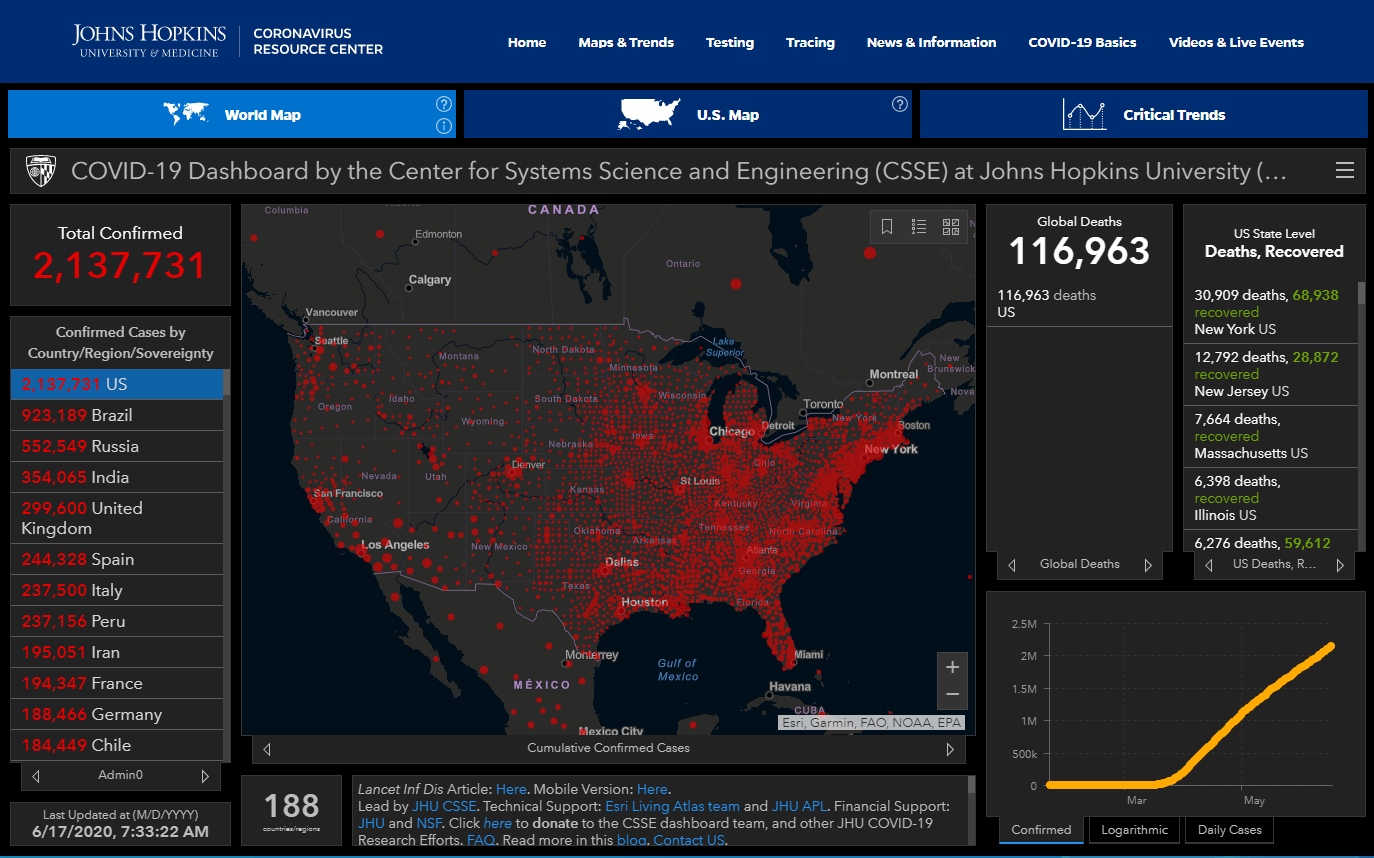Select India row with 354,065 cases
The height and width of the screenshot is (858, 1374).
pyautogui.click(x=117, y=477)
